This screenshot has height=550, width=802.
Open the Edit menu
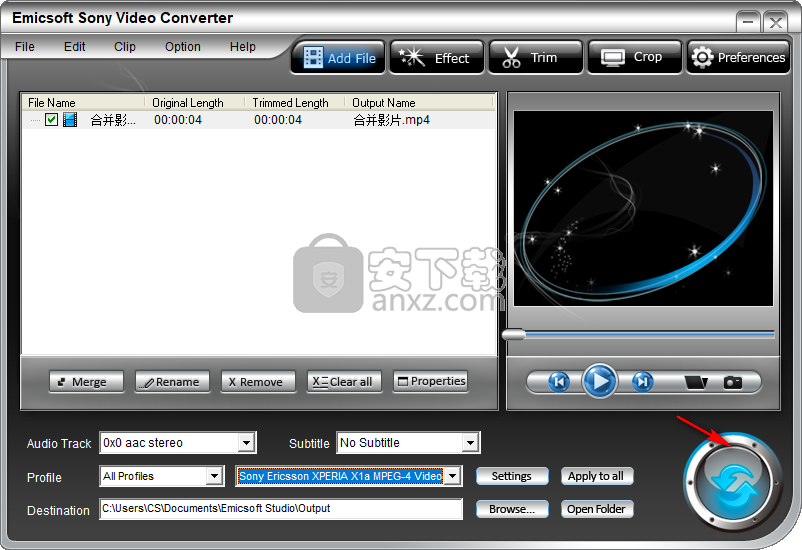pos(75,47)
